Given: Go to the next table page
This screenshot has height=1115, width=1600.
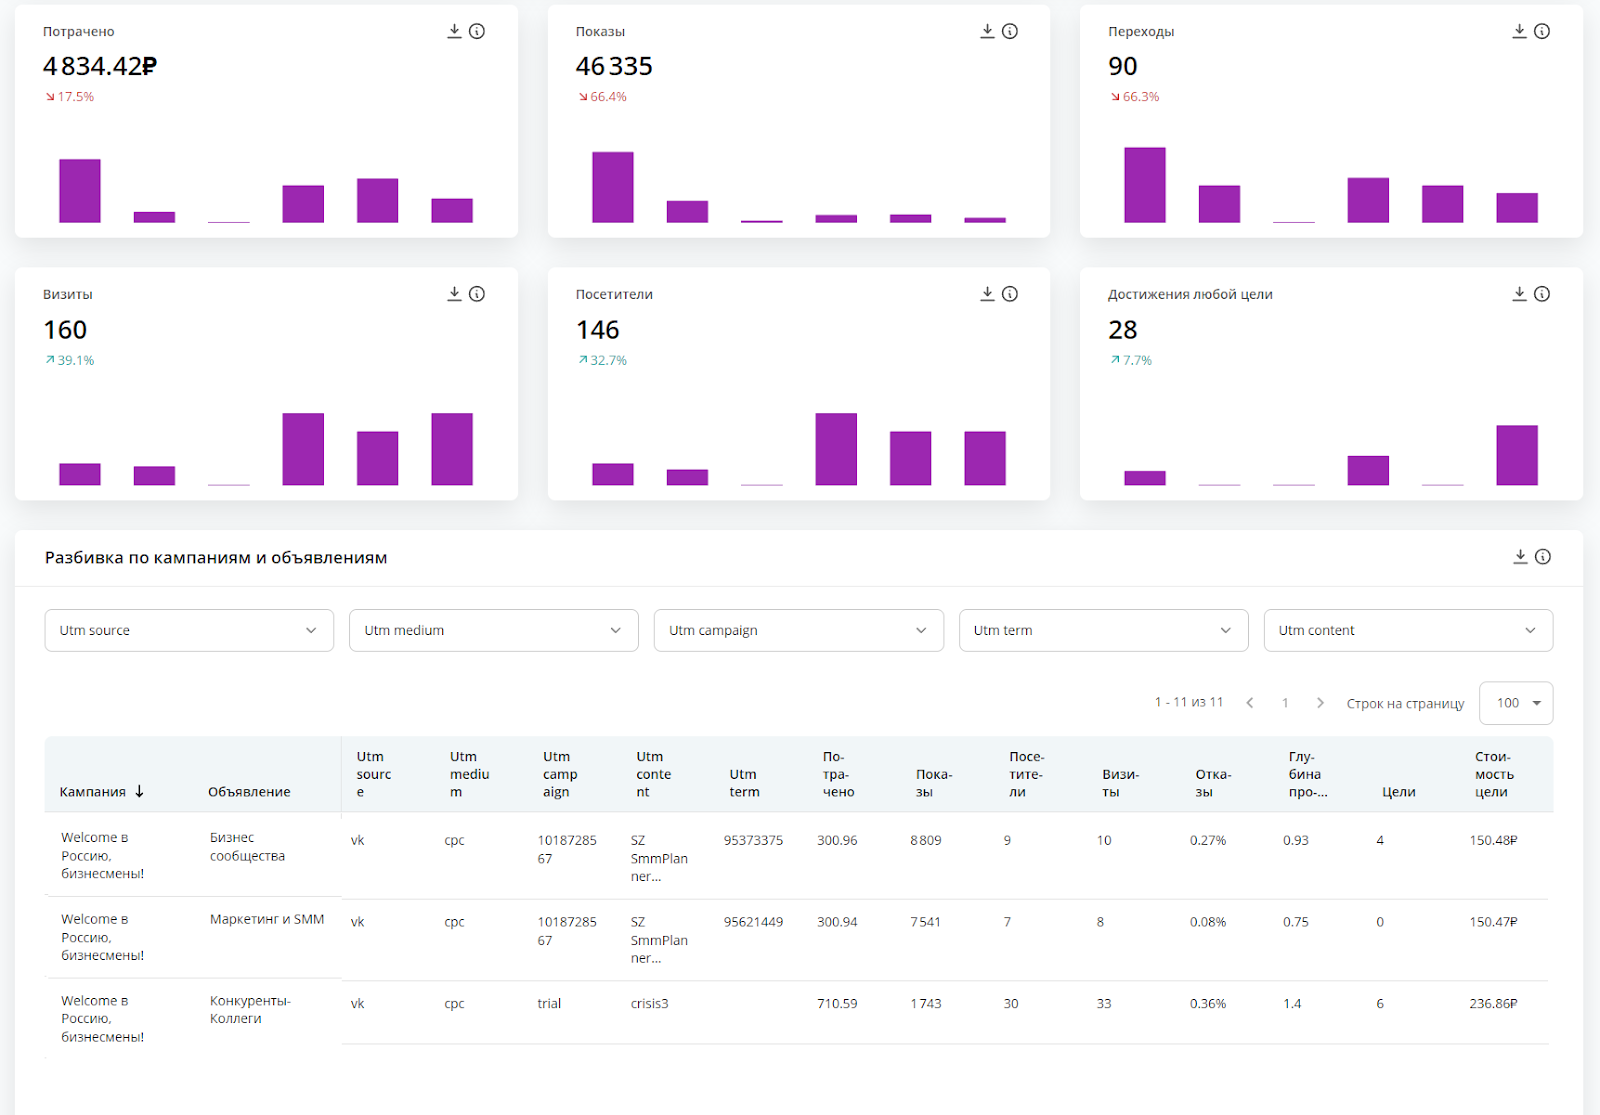Looking at the screenshot, I should [x=1320, y=703].
